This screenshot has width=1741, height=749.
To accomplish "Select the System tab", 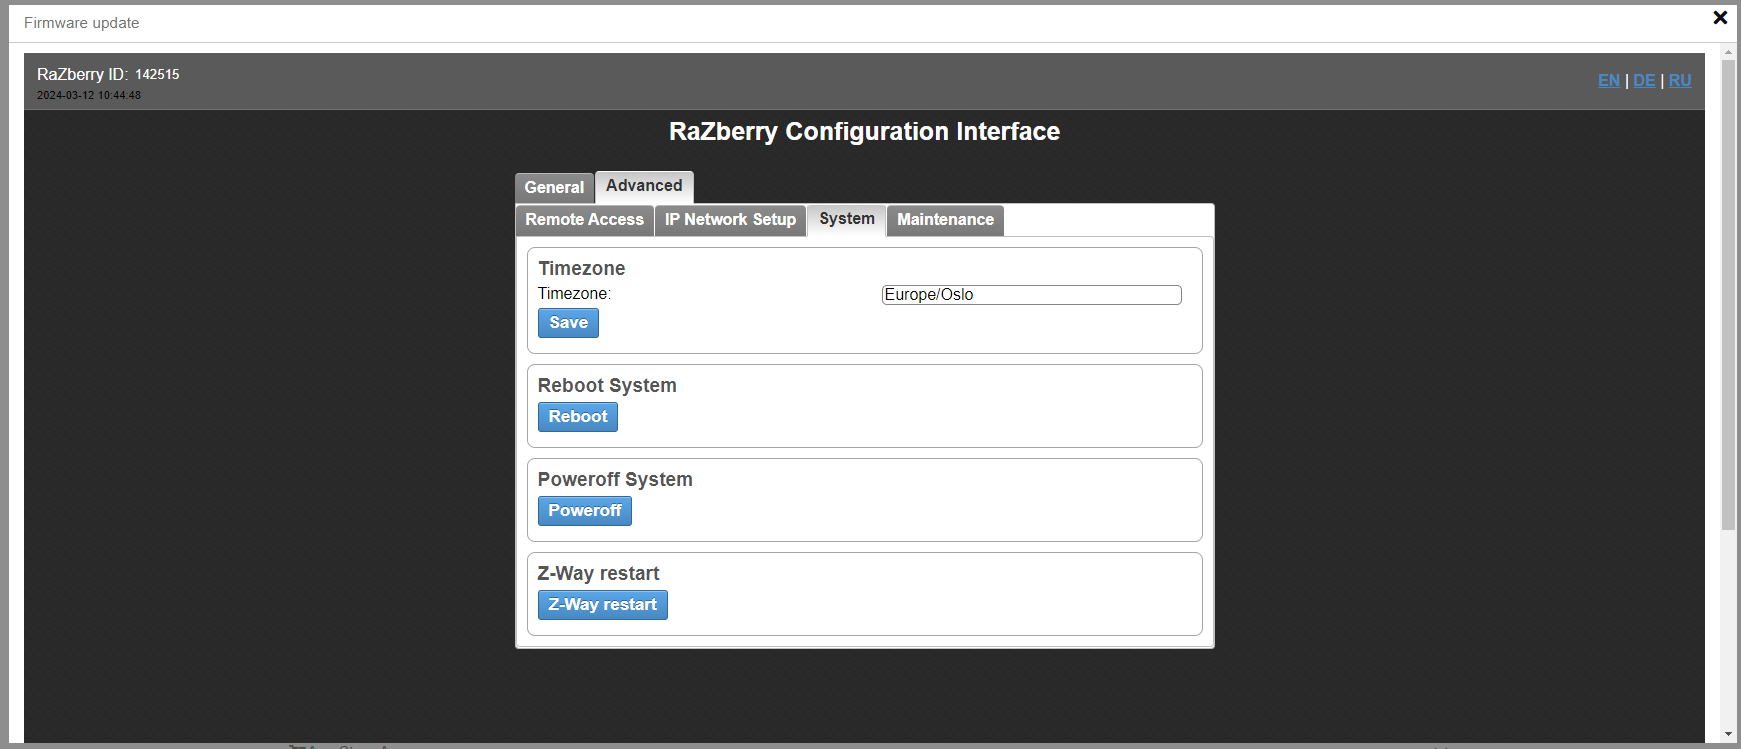I will (847, 219).
